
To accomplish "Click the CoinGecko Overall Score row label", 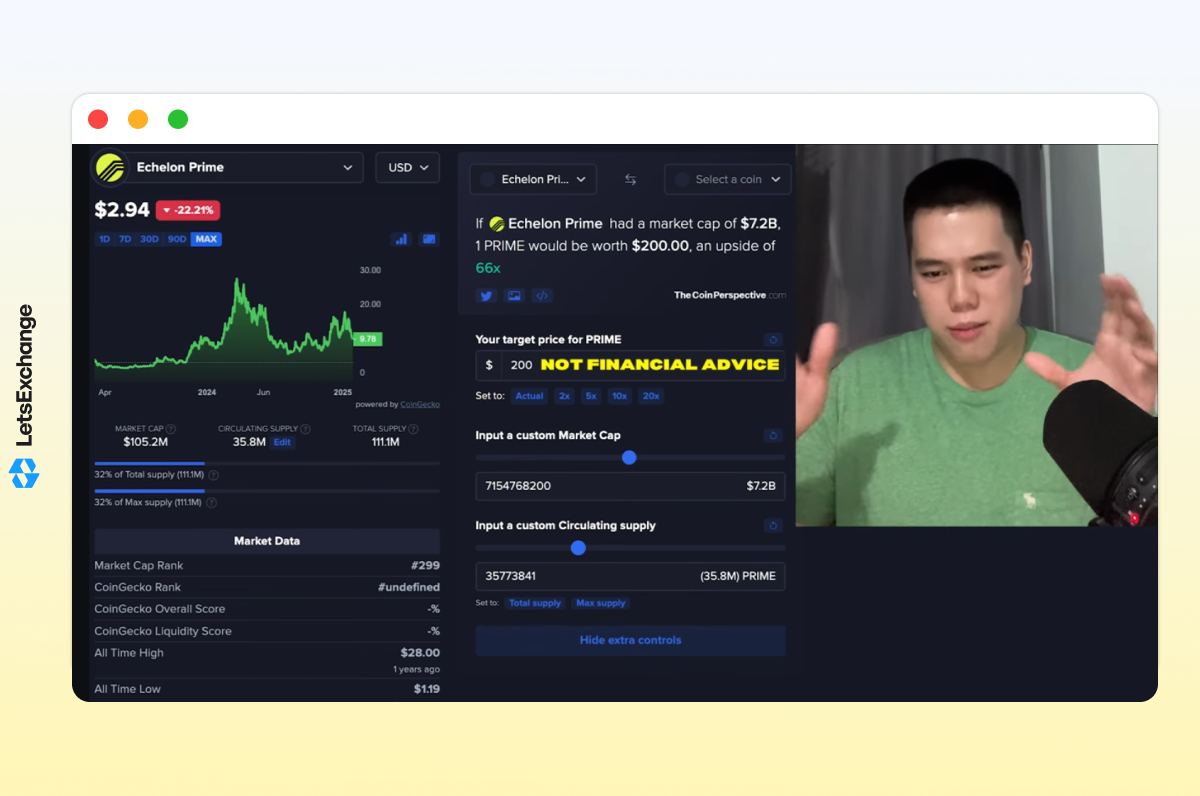I will point(160,609).
